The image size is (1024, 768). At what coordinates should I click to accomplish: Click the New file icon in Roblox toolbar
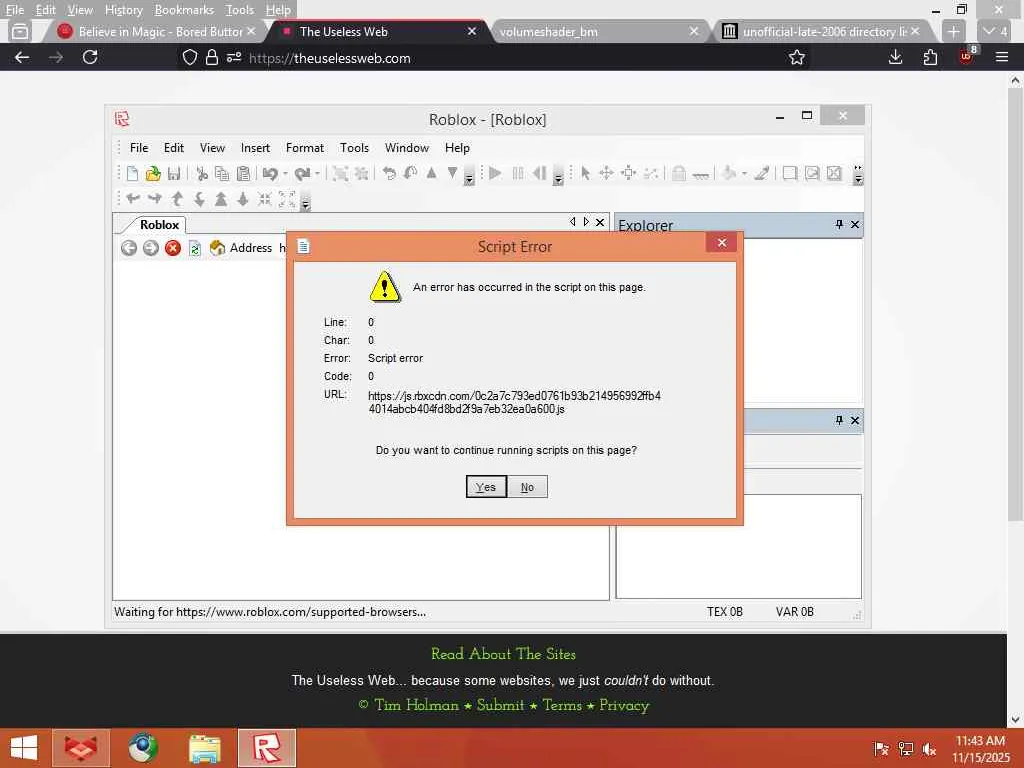click(x=133, y=173)
